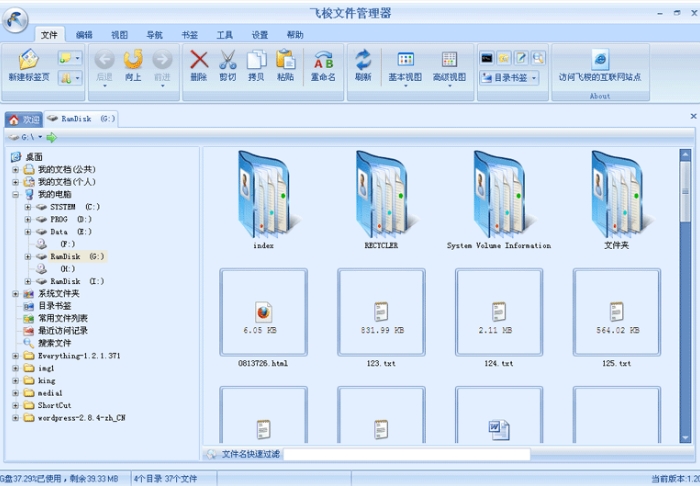Viewport: 700px width, 486px height.
Task: Click the Back (后退) arrow icon
Action: pos(104,59)
